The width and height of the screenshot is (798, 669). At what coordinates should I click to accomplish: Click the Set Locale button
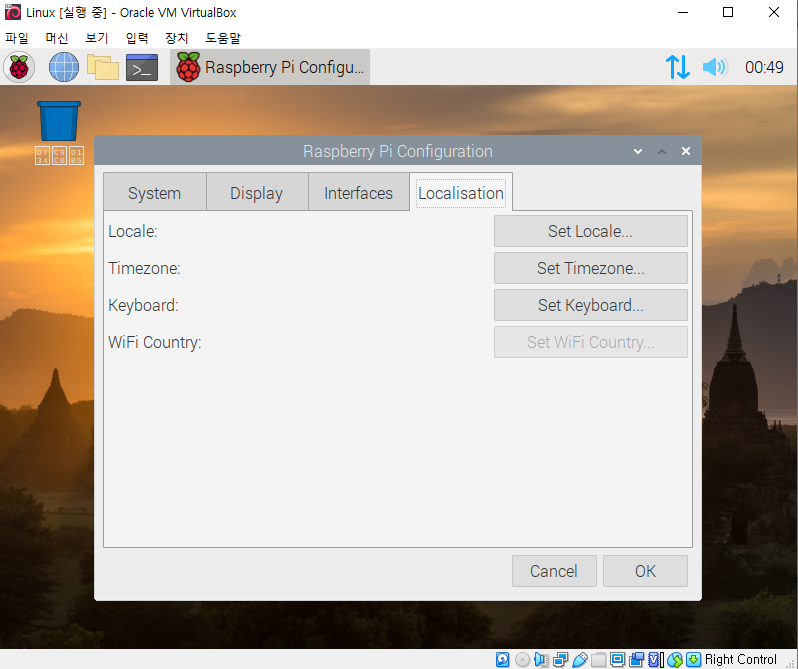coord(590,231)
